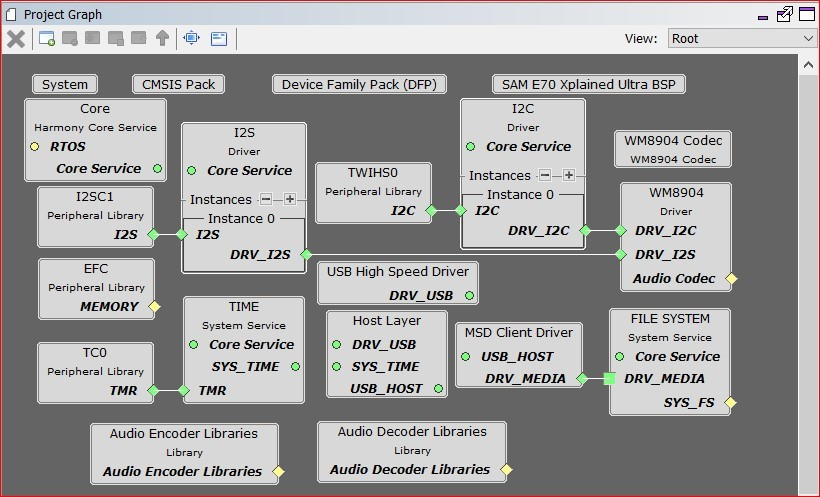Click the create group icon with green plus
The image size is (820, 497).
[47, 39]
